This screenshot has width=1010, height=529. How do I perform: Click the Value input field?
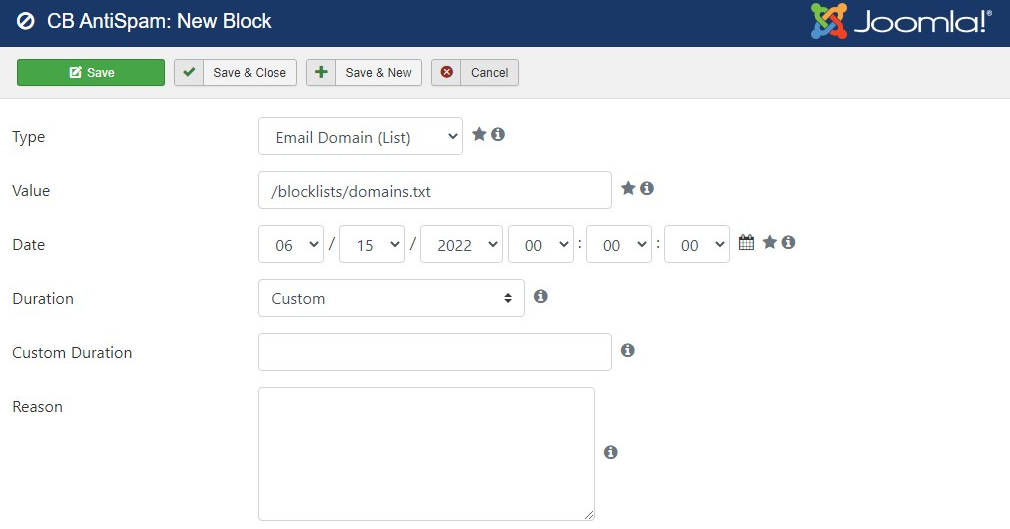[x=435, y=190]
